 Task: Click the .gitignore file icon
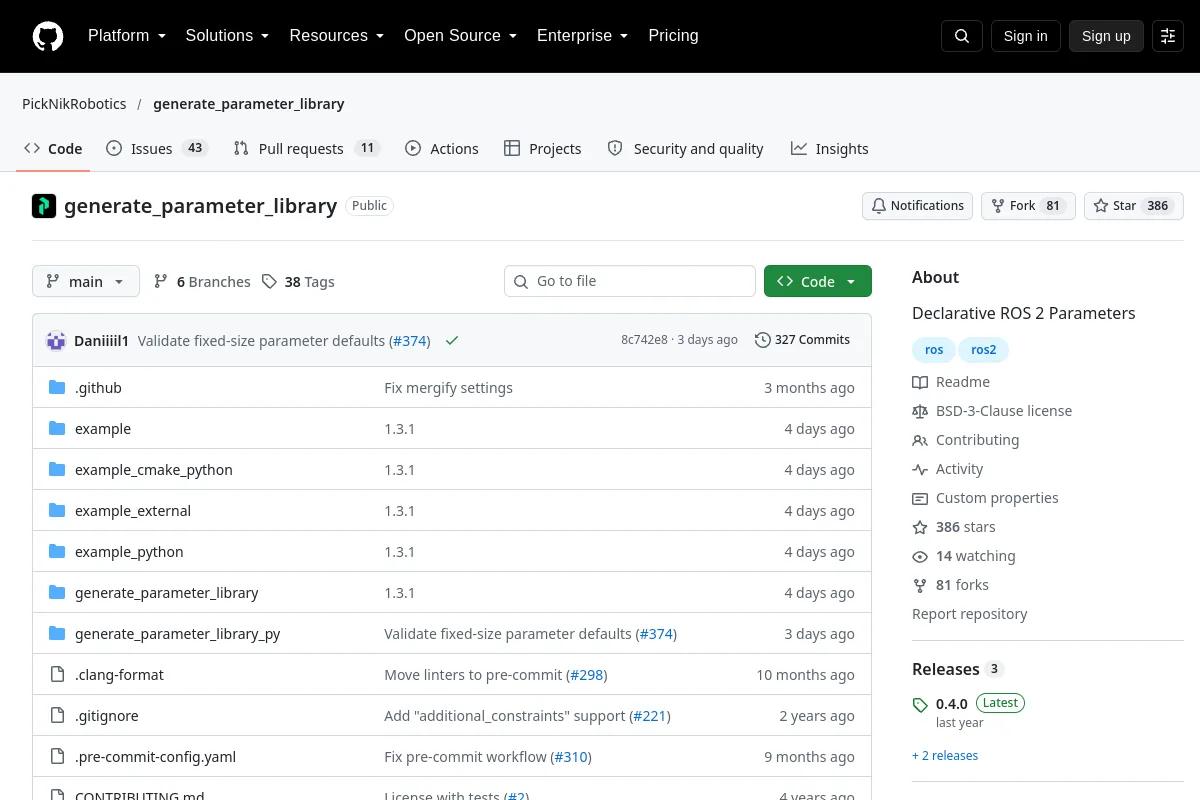[57, 716]
